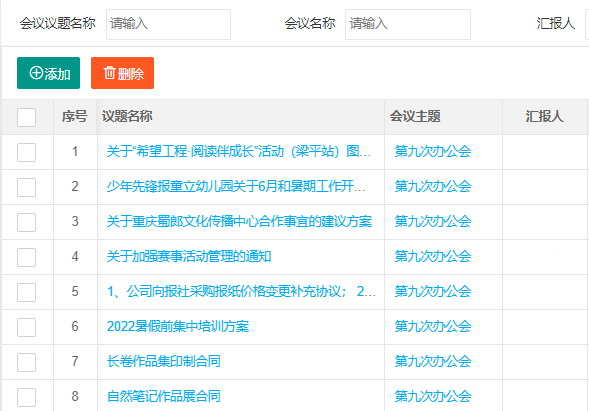Click the trash icon on 删除 button
Screen dimensions: 589x411
[x=109, y=73]
